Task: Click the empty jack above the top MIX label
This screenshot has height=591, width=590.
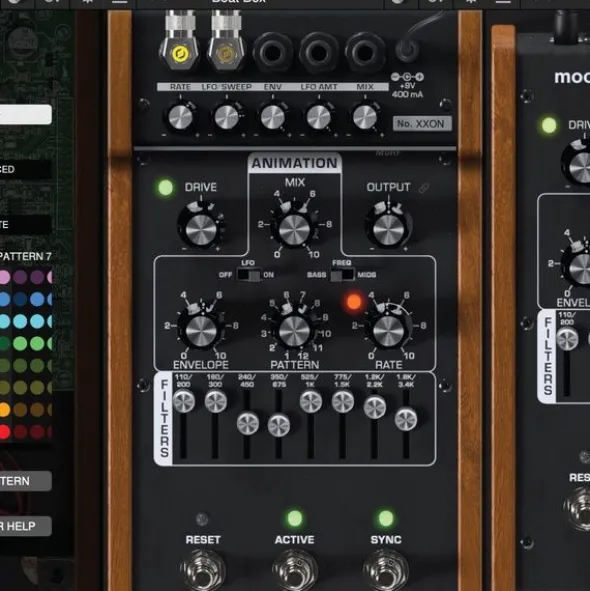Action: [365, 52]
